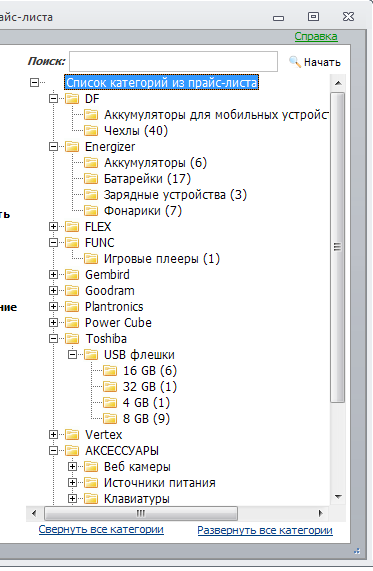The image size is (373, 571).
Task: Click the Чехлы (40) folder icon
Action: coord(91,131)
